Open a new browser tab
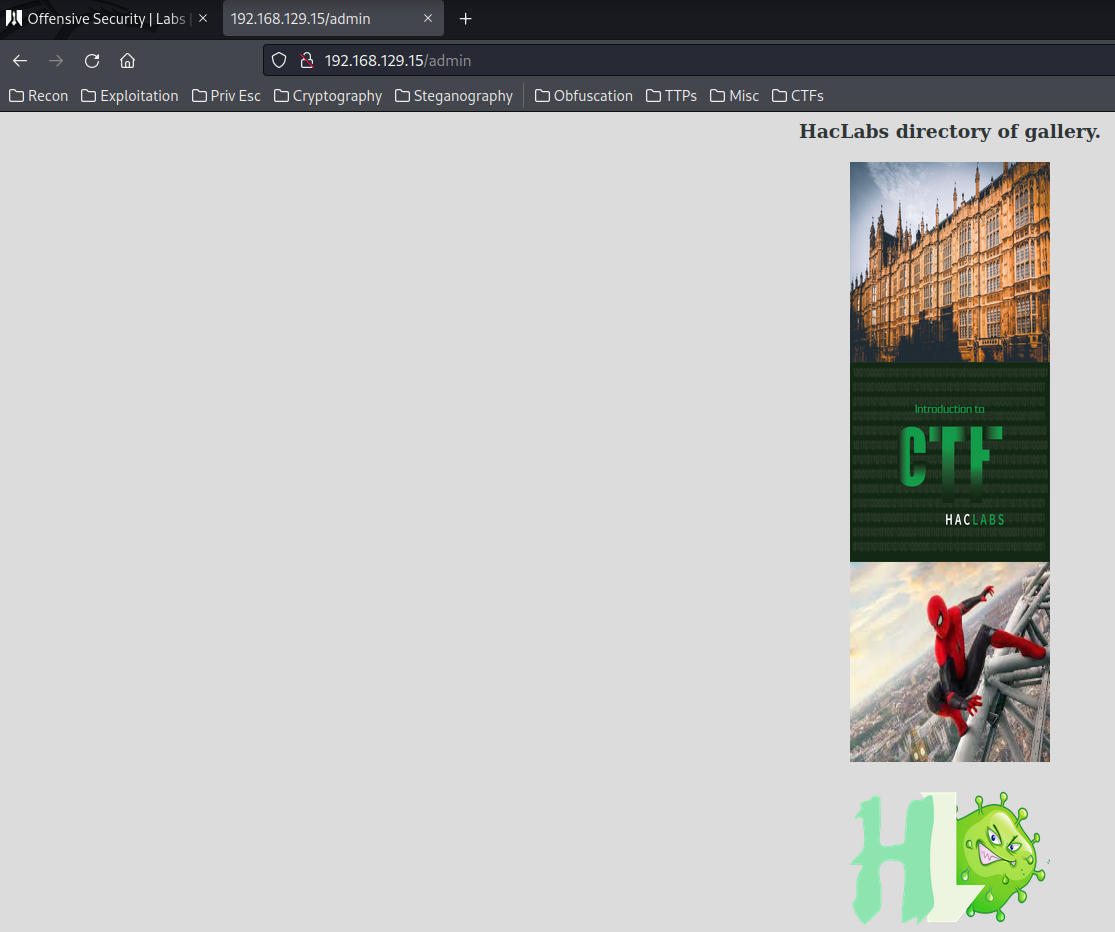This screenshot has width=1115, height=932. (465, 18)
